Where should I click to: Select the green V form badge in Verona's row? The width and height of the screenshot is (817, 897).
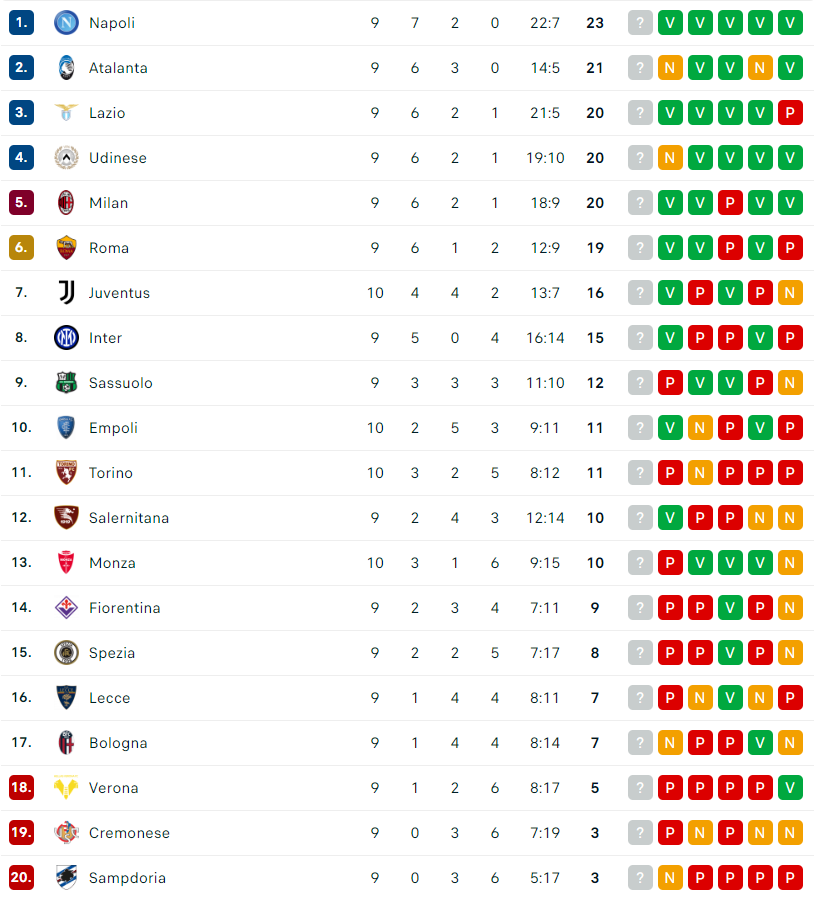pos(790,788)
